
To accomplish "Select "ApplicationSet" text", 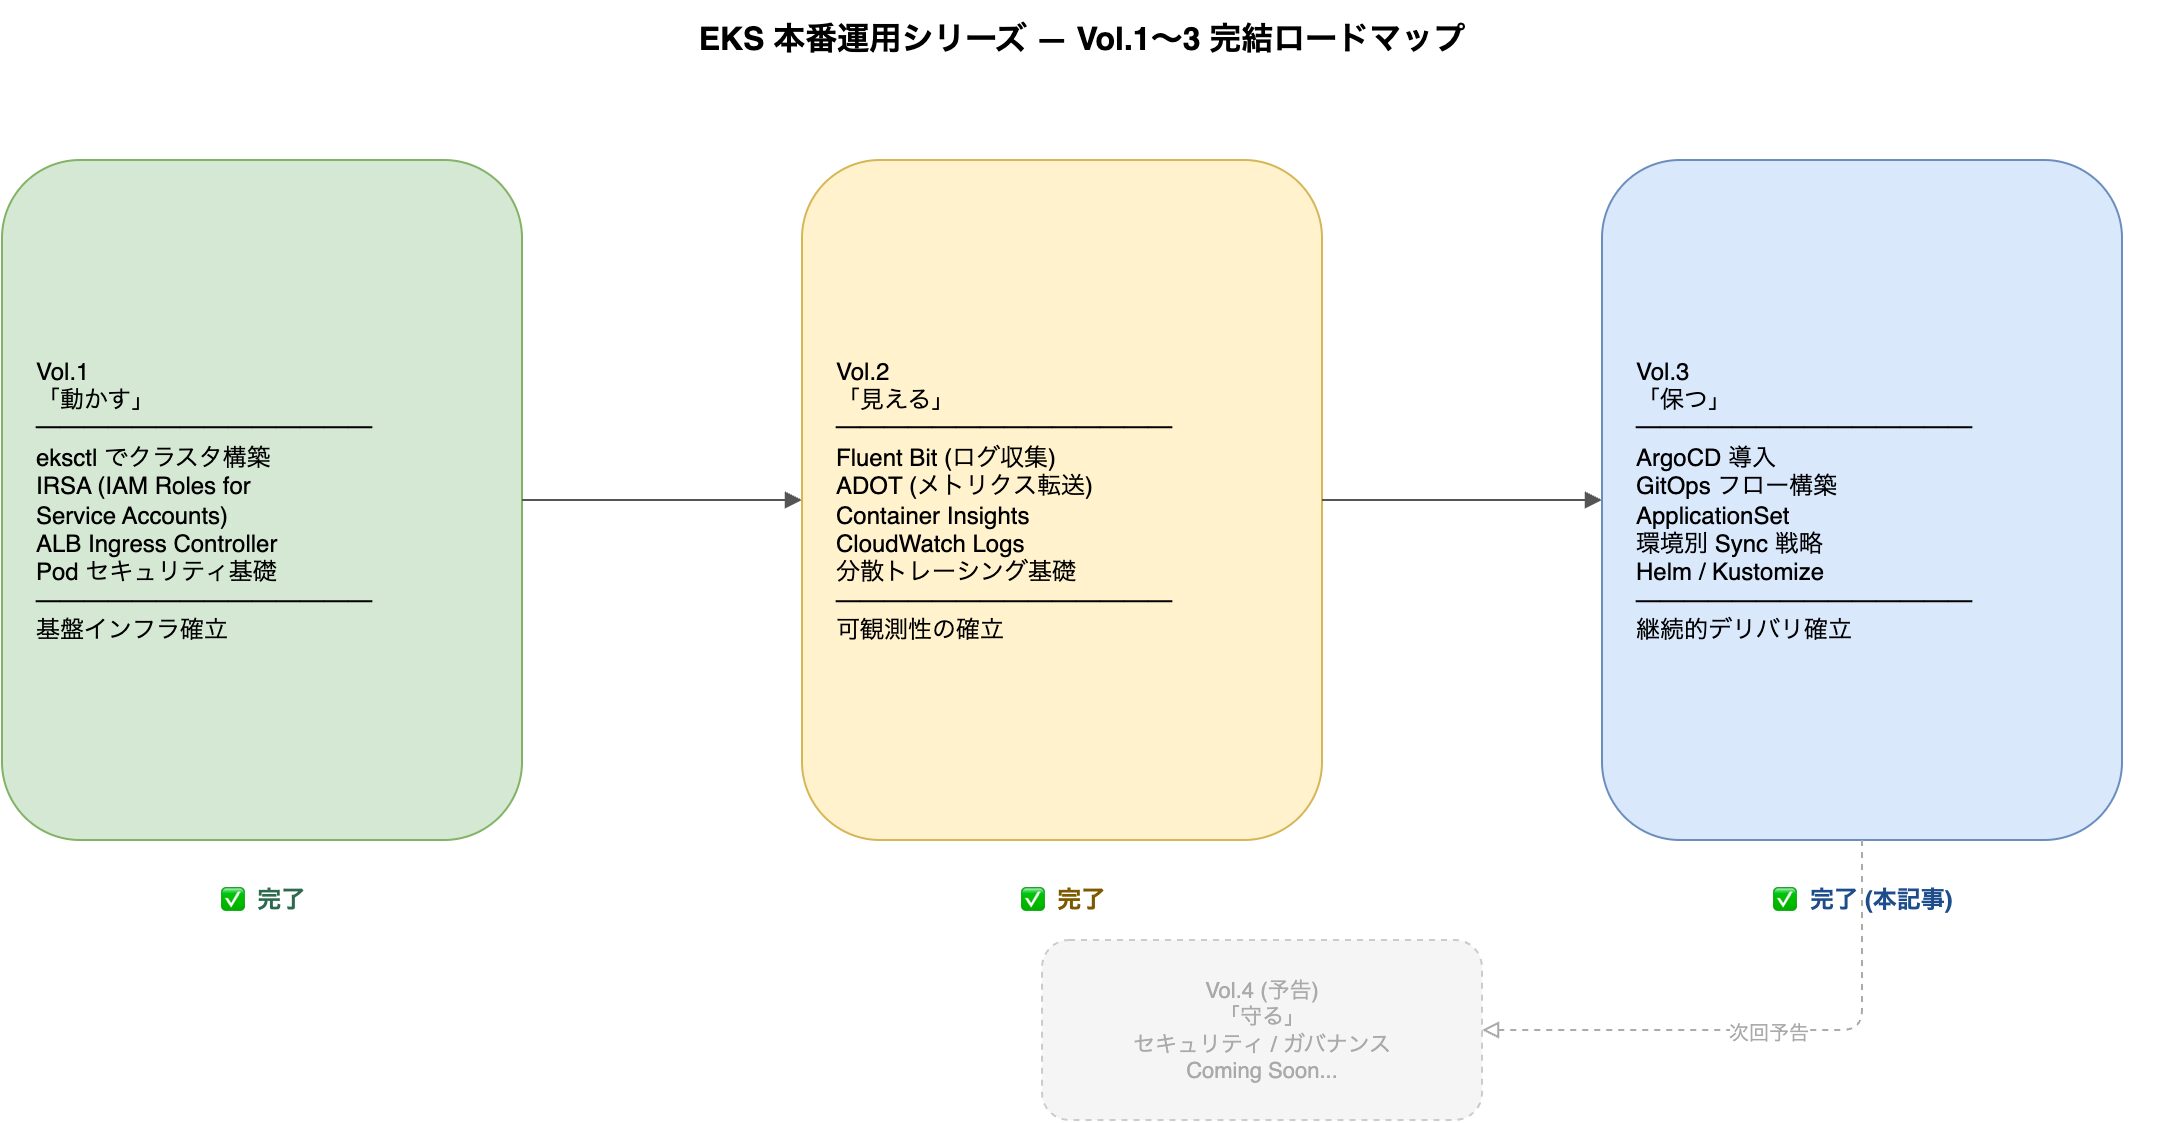I will (x=1712, y=515).
